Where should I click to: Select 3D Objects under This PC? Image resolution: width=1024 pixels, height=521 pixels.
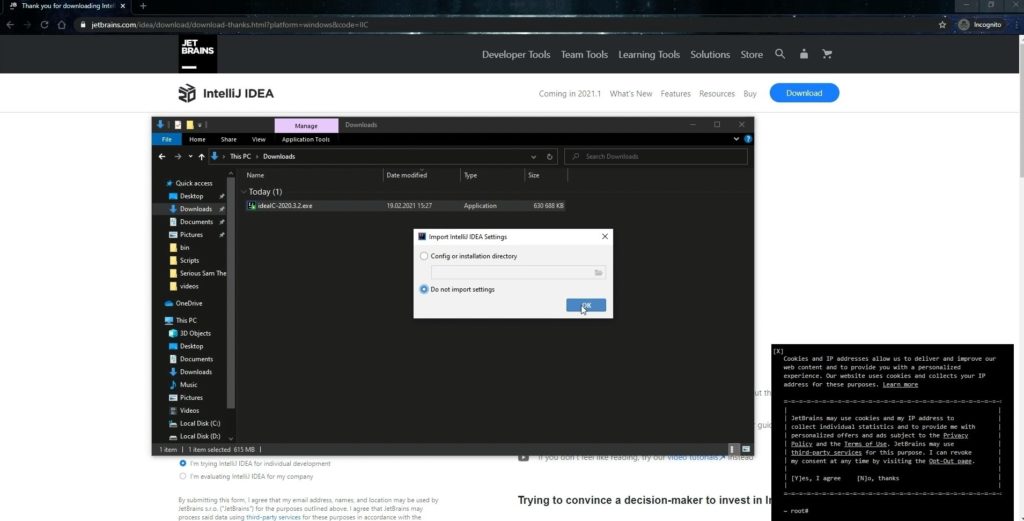tap(190, 334)
